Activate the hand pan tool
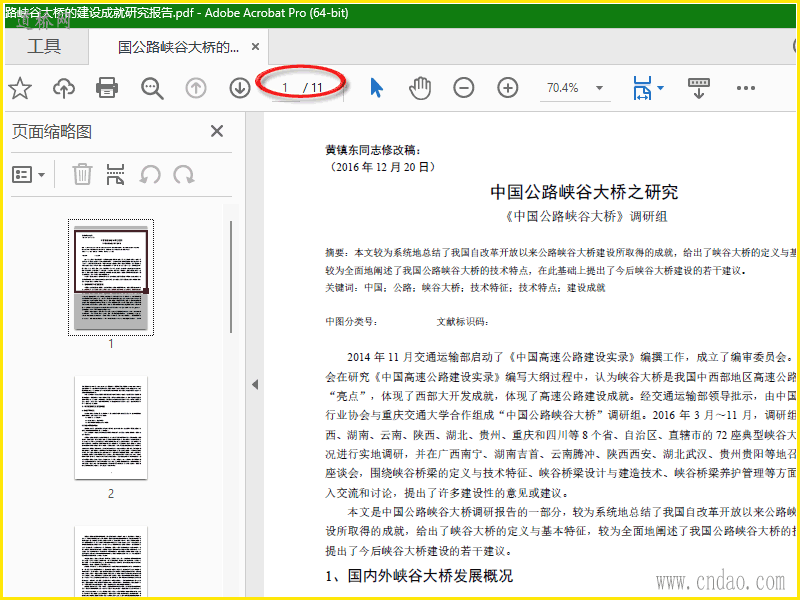 [419, 88]
